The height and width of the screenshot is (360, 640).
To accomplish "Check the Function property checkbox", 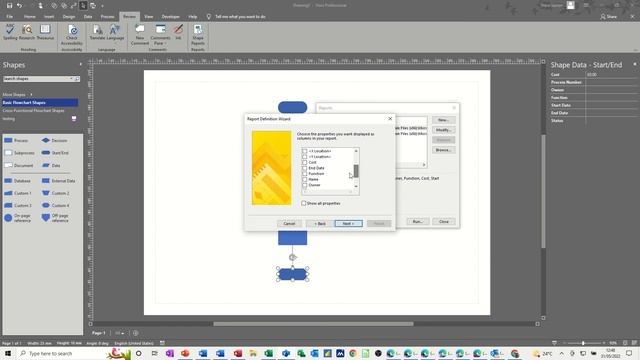I will point(304,174).
